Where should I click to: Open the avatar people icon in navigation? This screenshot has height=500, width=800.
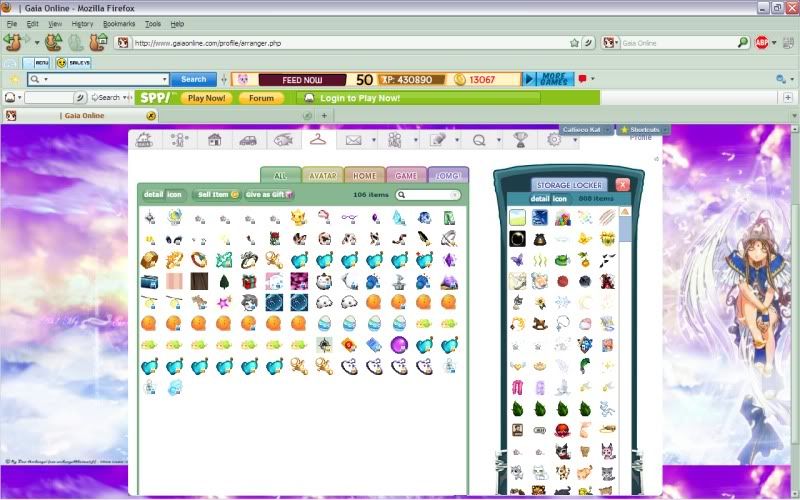(179, 139)
